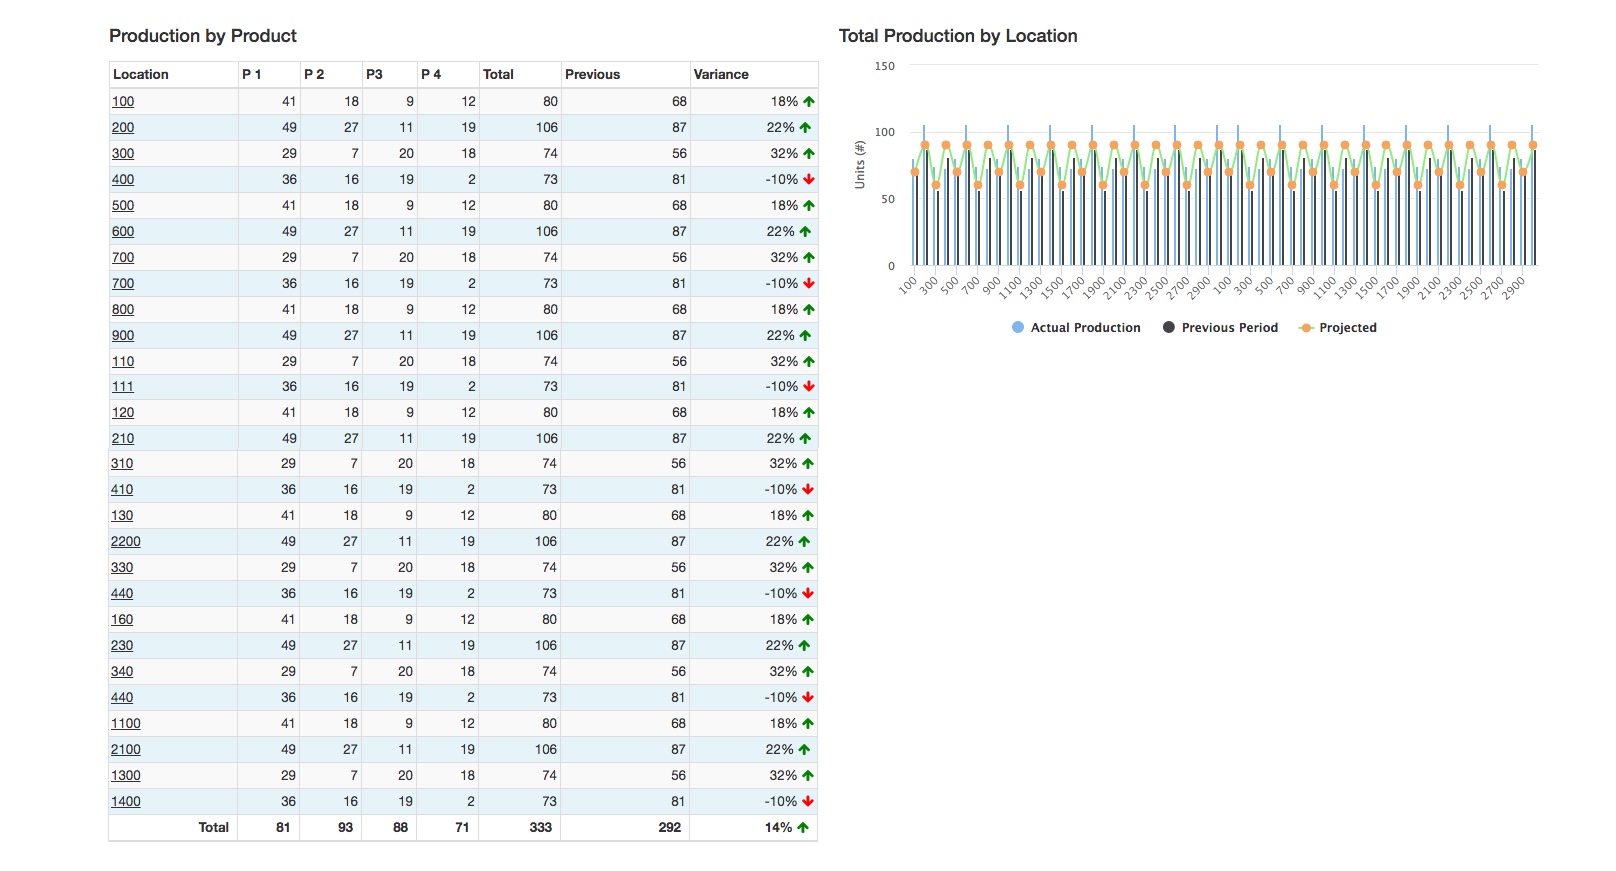
Task: Click the green up arrow in row 500
Action: point(809,205)
